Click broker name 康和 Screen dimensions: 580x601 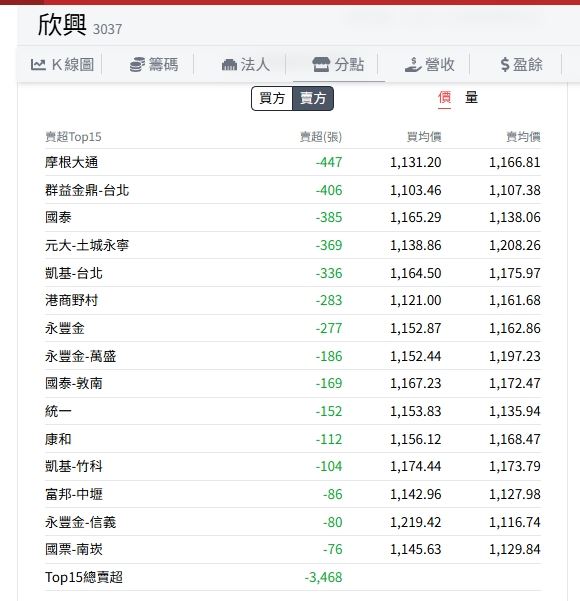click(58, 439)
